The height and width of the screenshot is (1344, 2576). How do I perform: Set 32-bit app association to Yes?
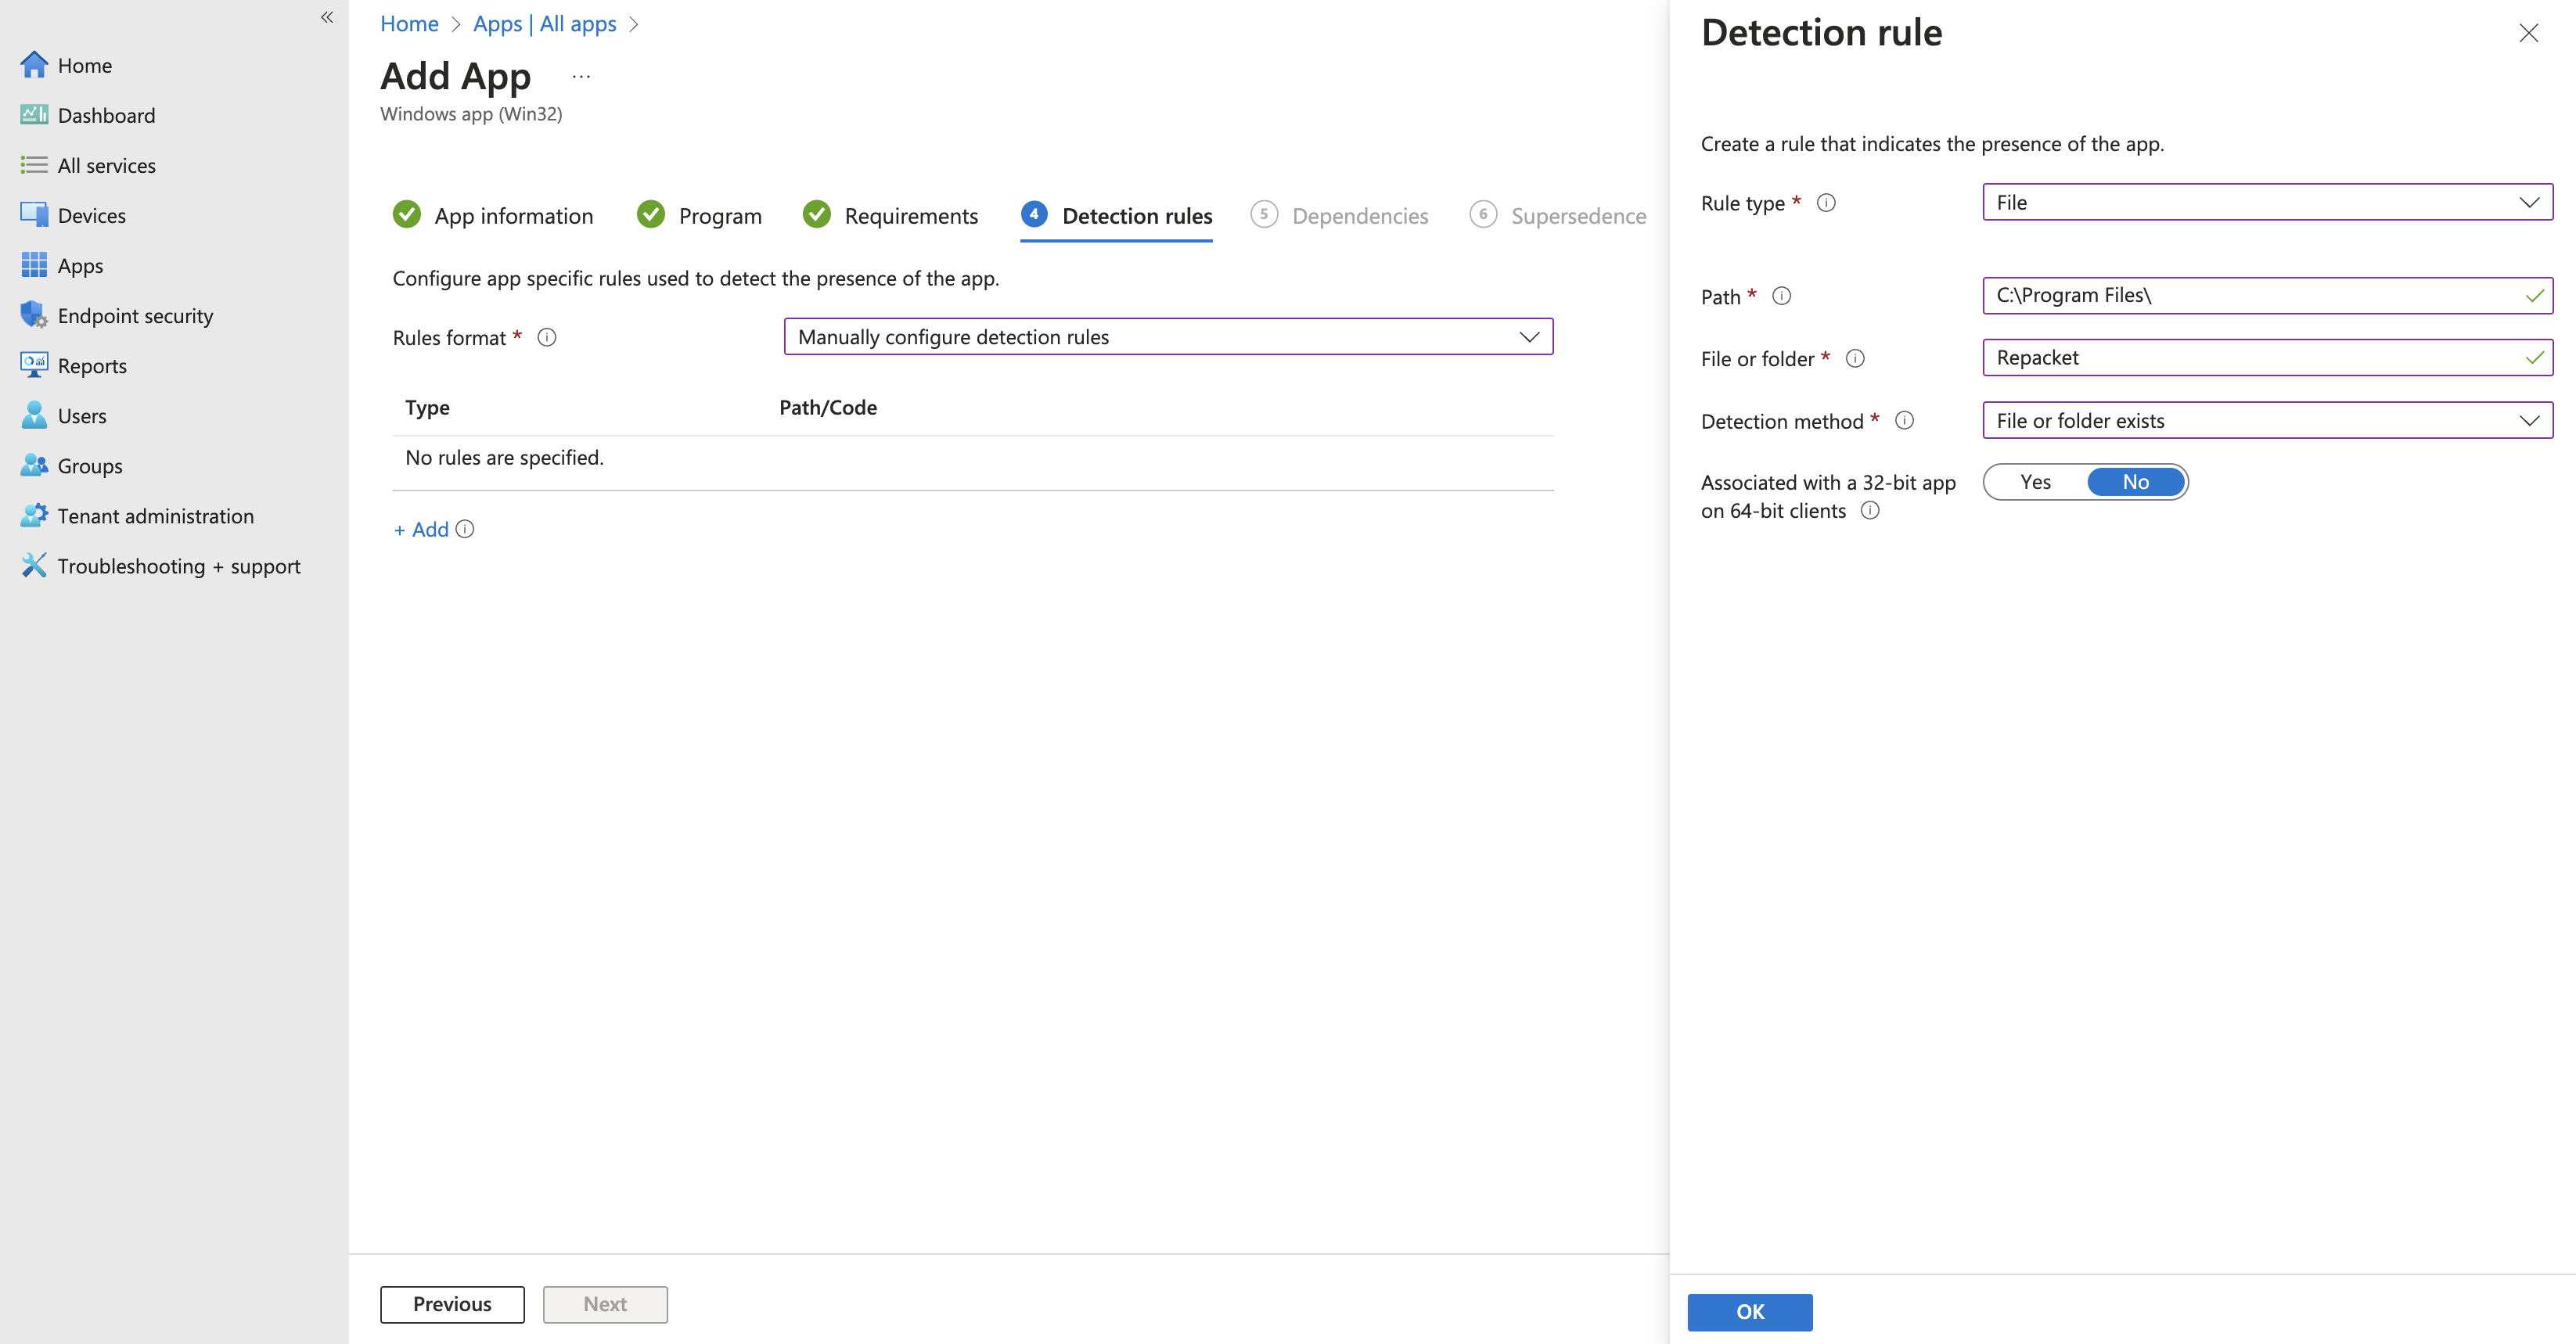(2035, 482)
